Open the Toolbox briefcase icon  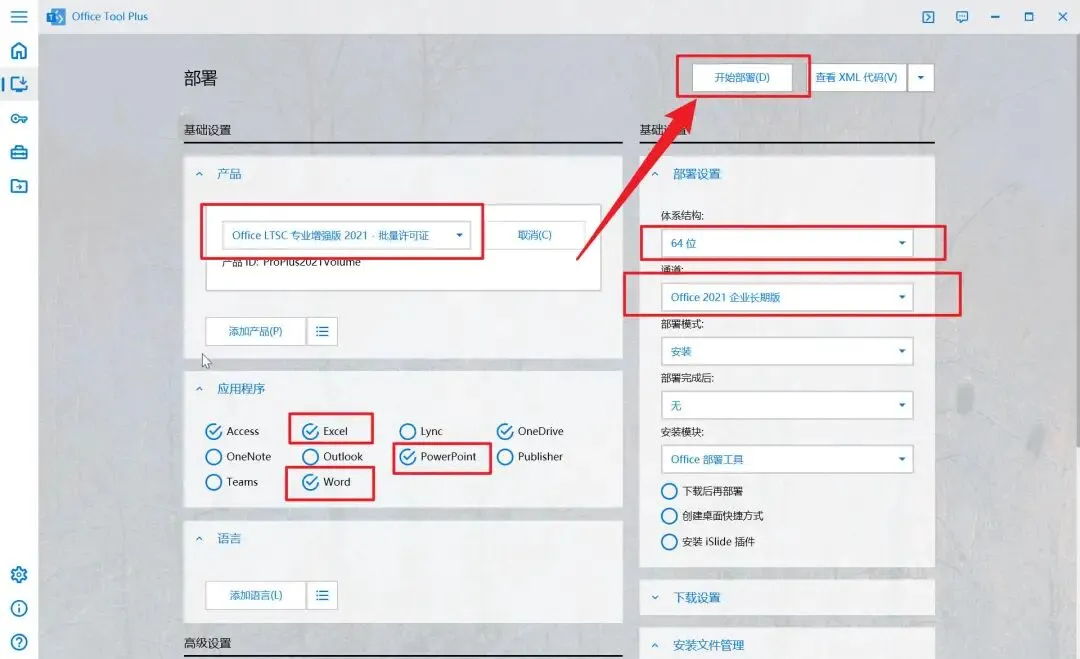[x=19, y=152]
